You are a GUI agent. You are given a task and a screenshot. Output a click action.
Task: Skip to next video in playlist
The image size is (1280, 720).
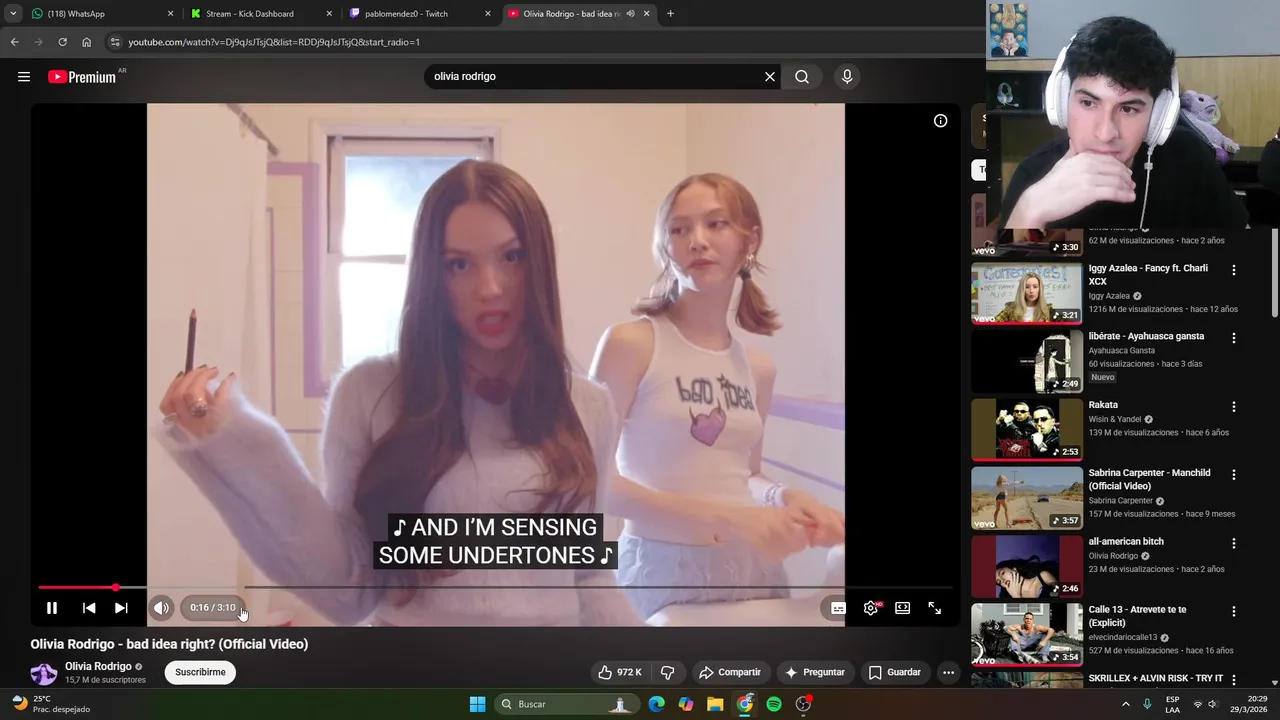pyautogui.click(x=121, y=608)
